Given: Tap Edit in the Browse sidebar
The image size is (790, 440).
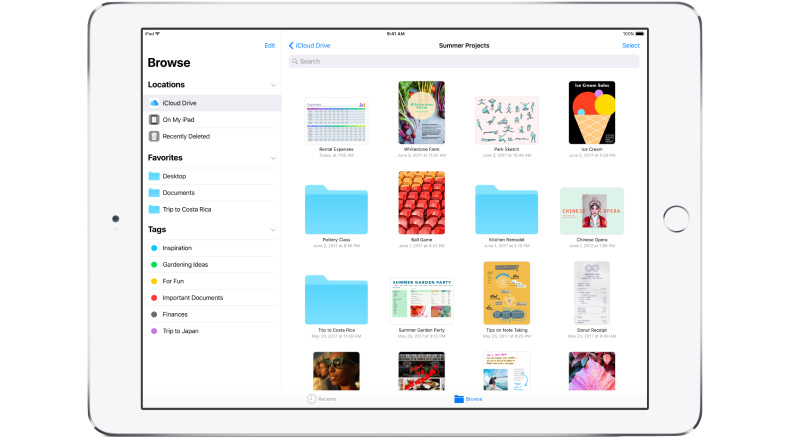Looking at the screenshot, I should pos(270,45).
